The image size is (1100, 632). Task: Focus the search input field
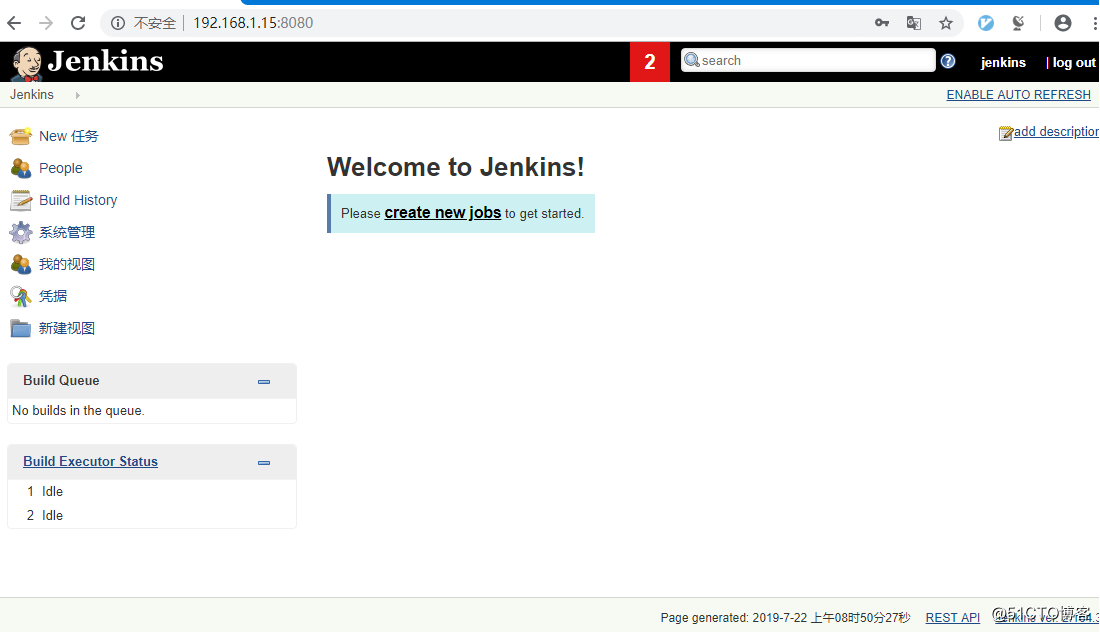point(808,60)
